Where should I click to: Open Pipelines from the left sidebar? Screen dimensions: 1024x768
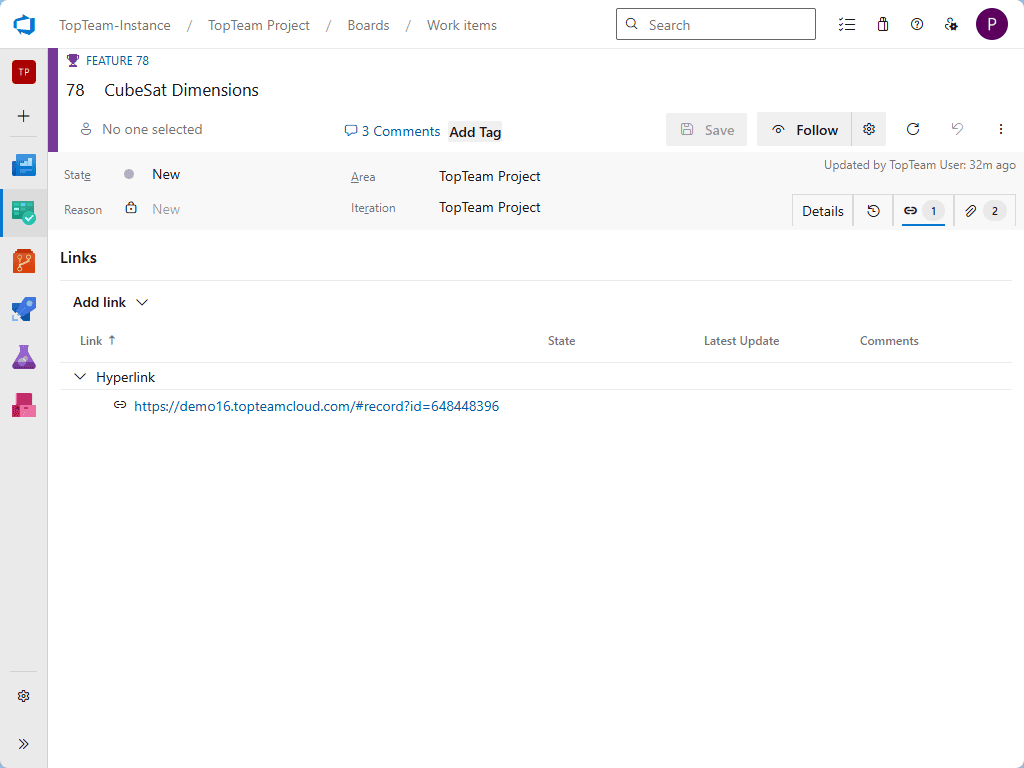pos(24,309)
